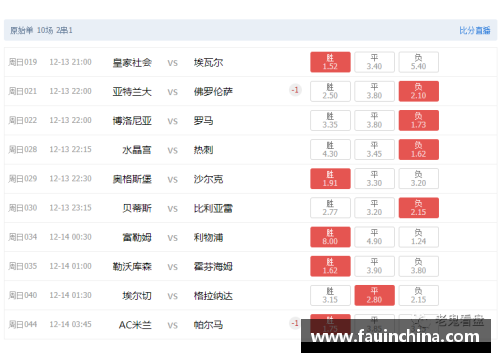Click the -1 handicap badge for 亚特兰大
The width and height of the screenshot is (500, 362).
[295, 90]
